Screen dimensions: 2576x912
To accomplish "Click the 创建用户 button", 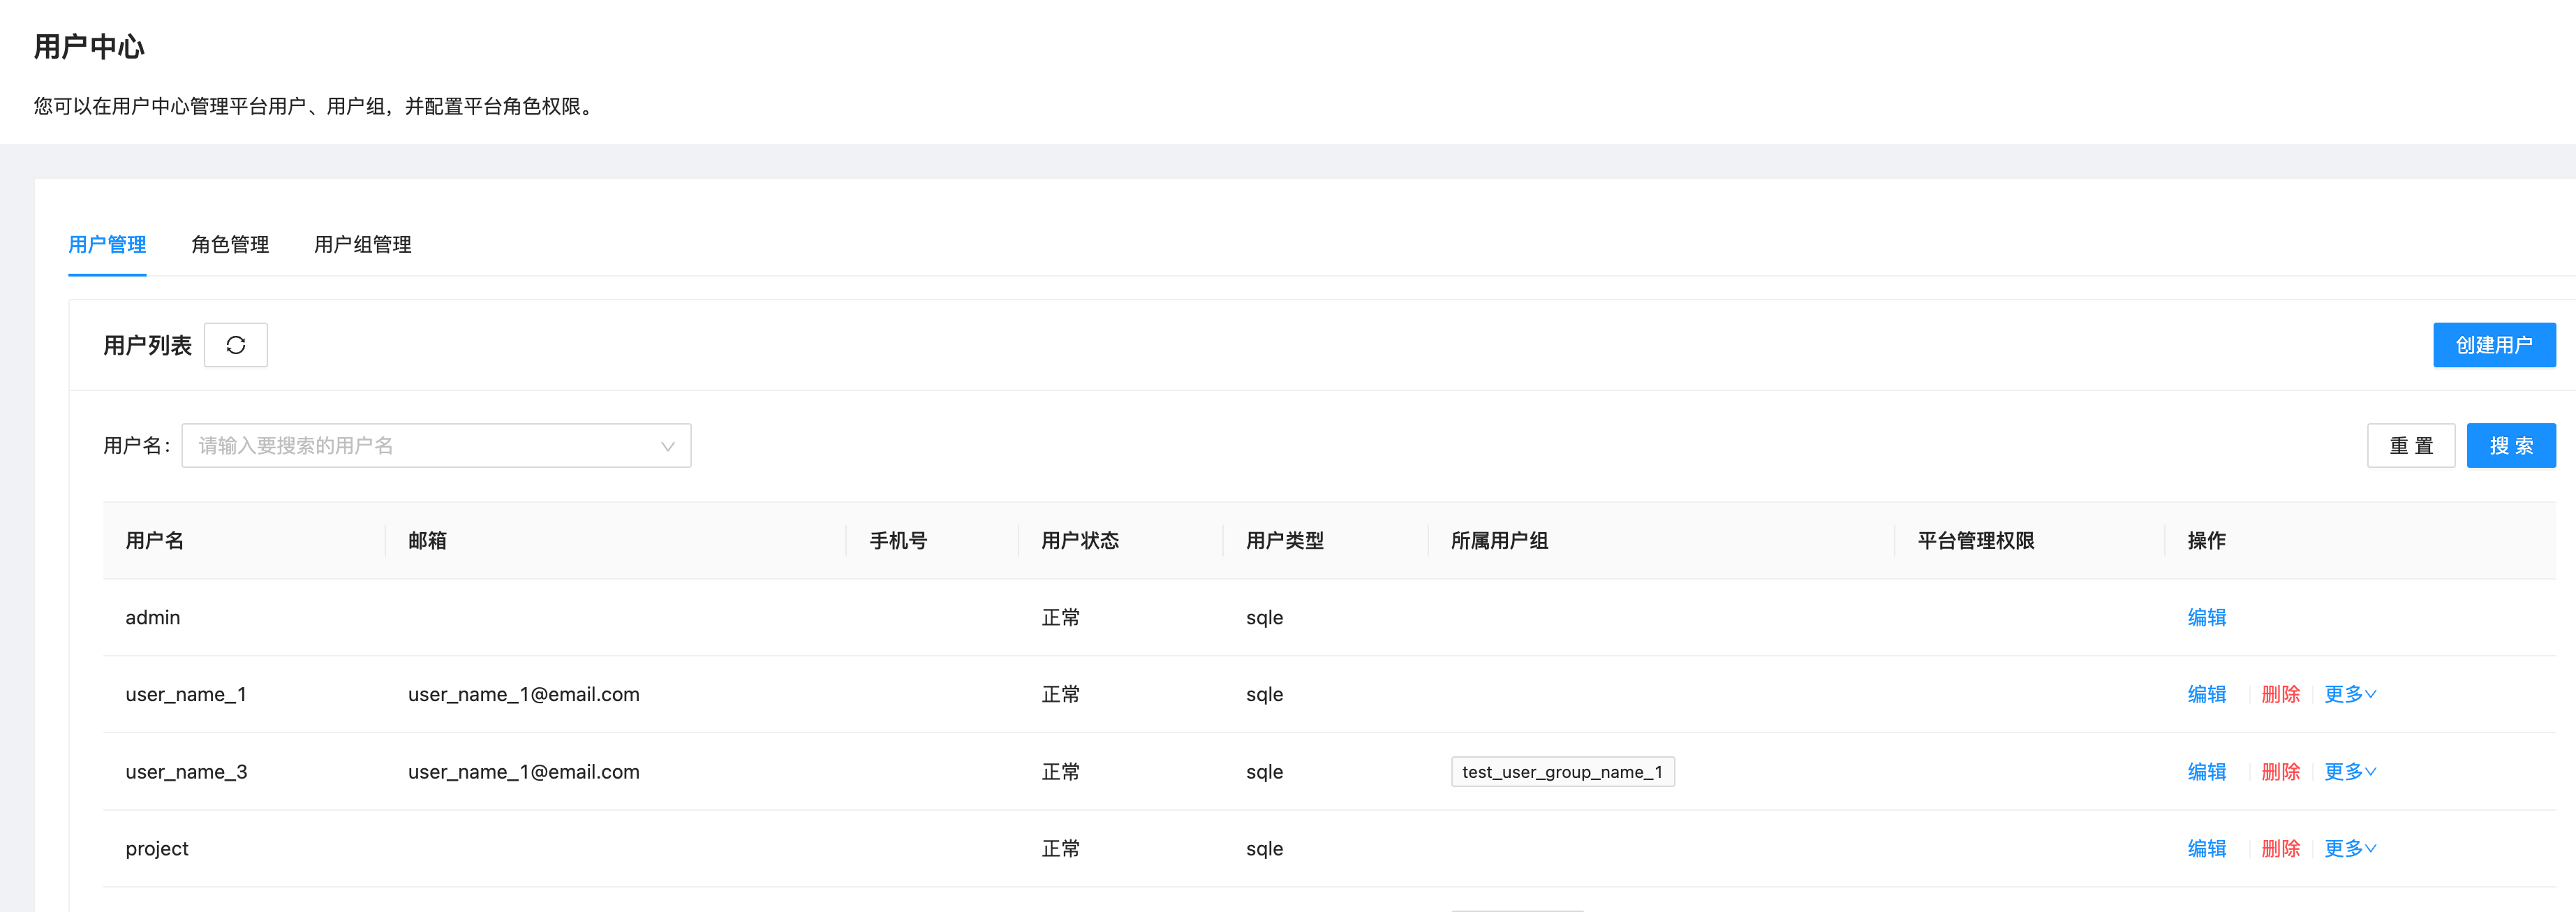I will click(x=2494, y=344).
